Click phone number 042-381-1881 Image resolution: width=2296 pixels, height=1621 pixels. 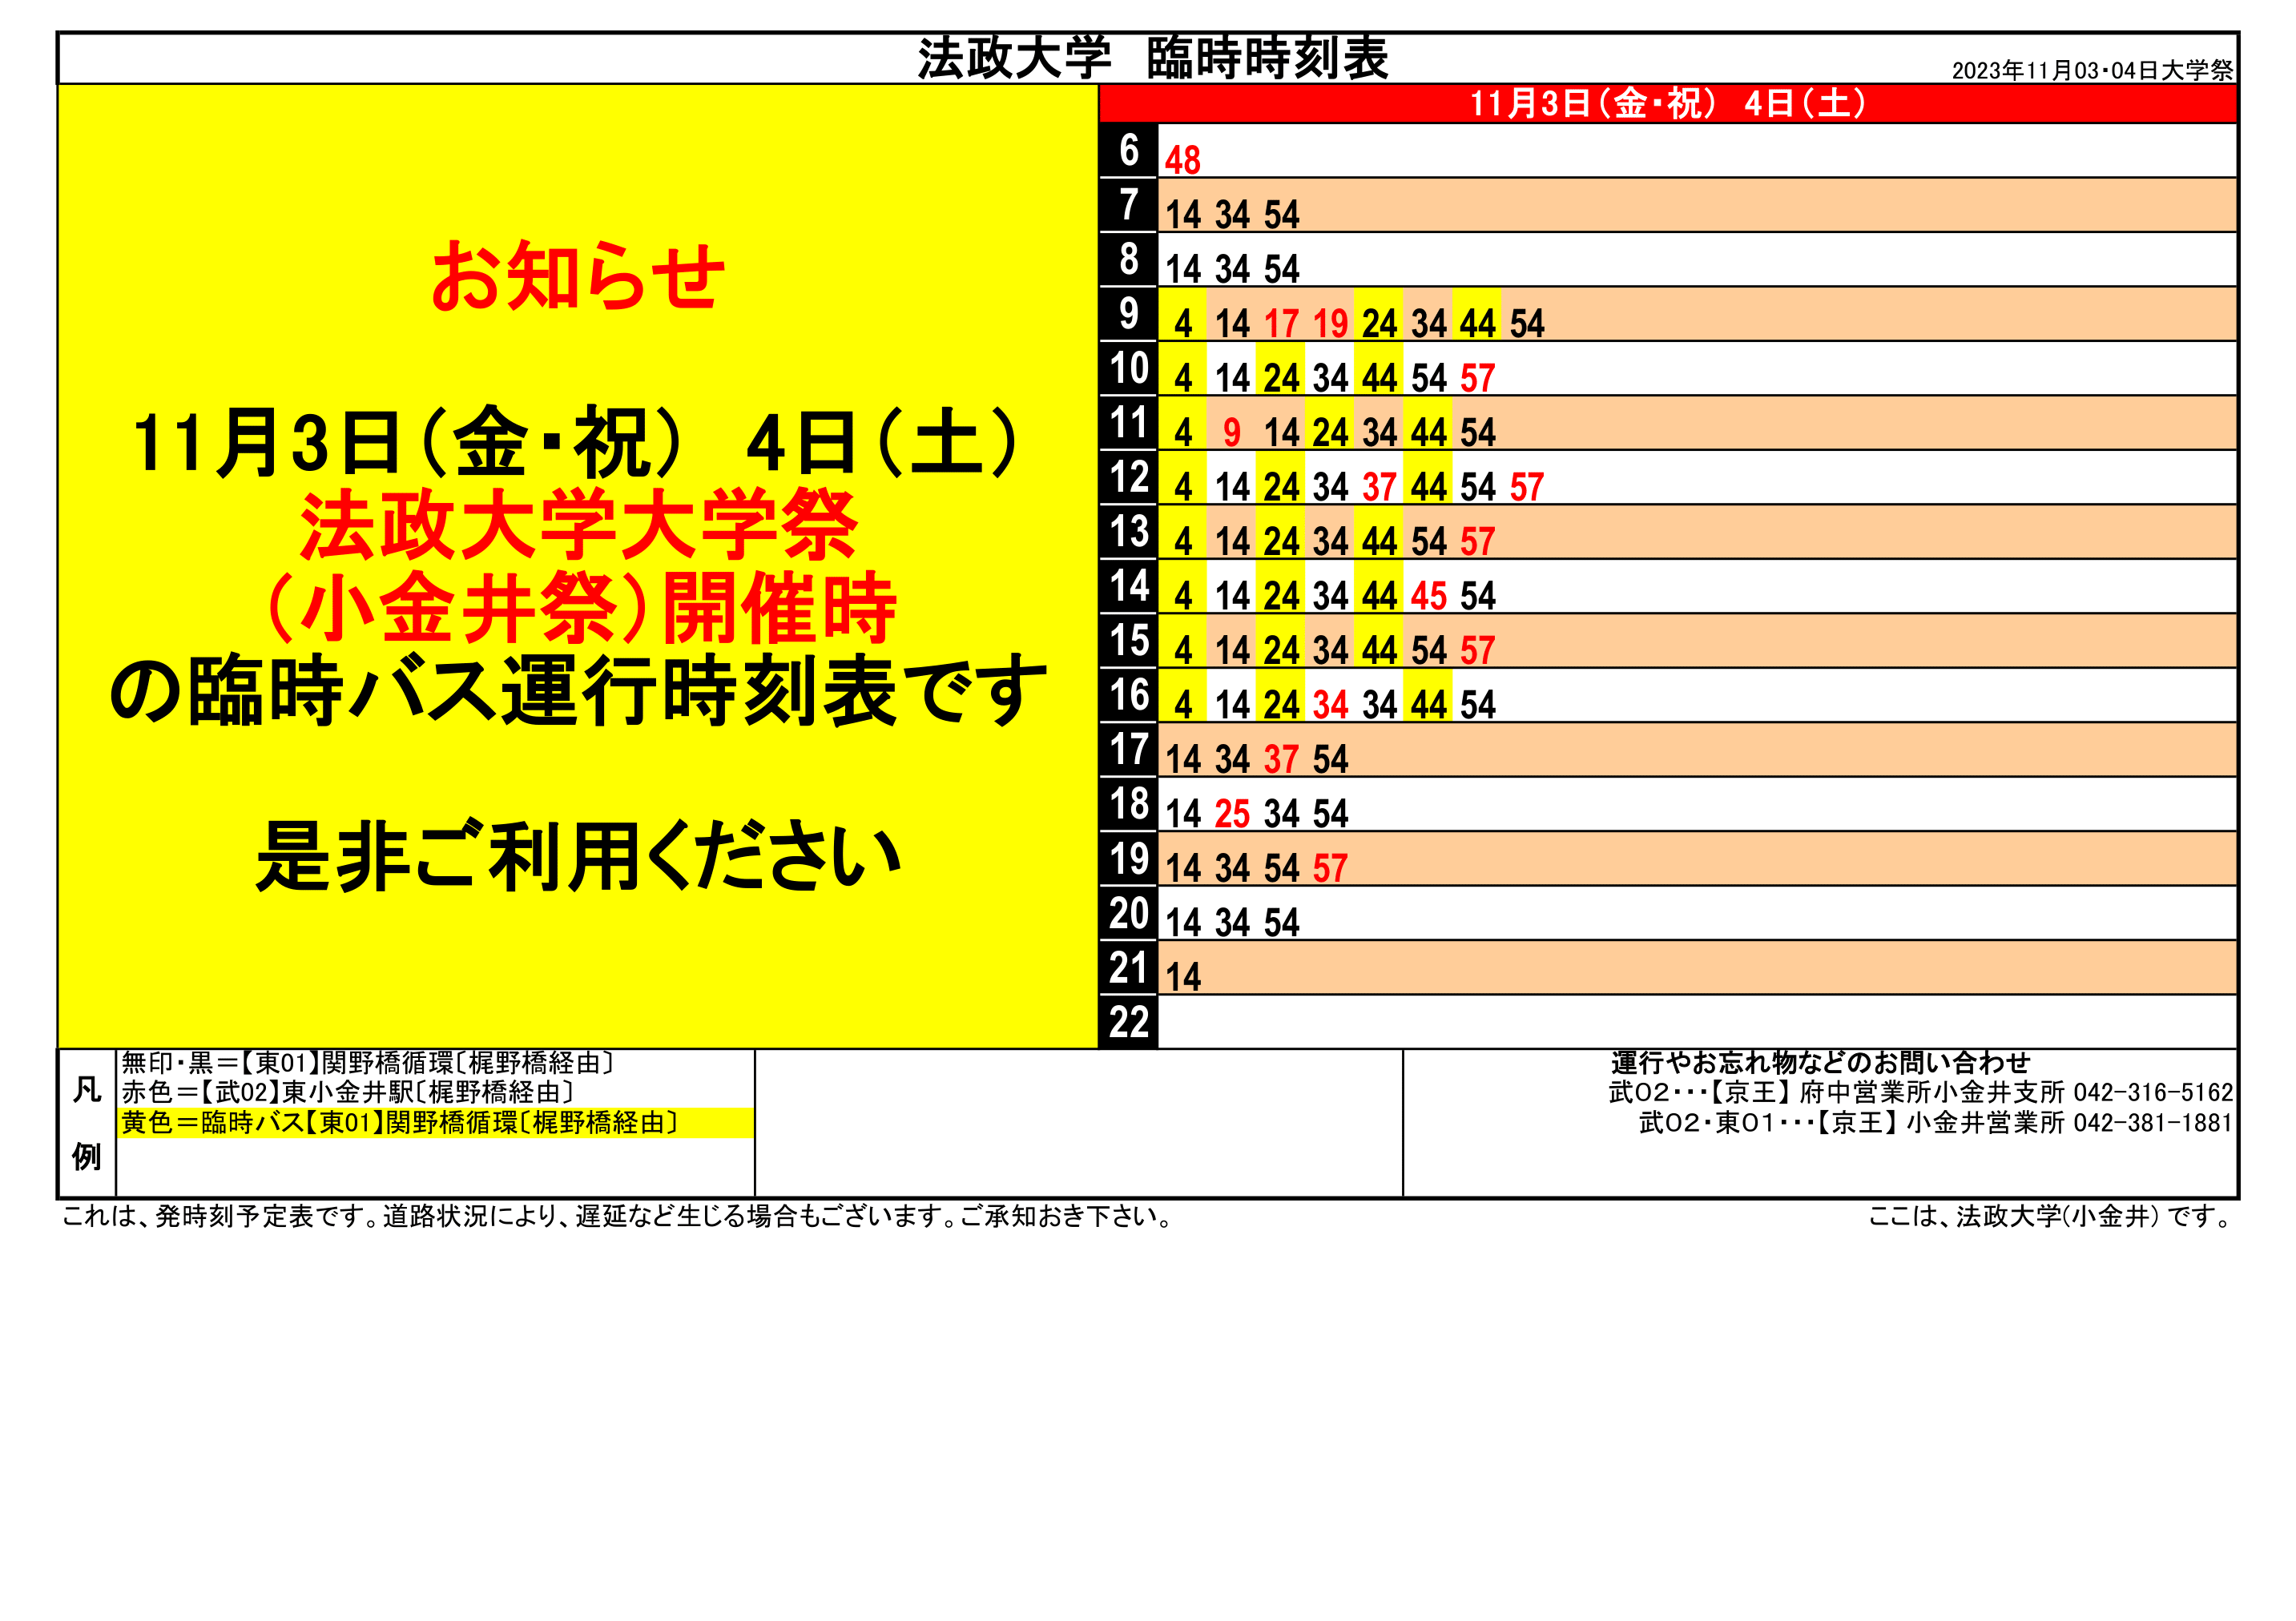tap(2152, 1123)
